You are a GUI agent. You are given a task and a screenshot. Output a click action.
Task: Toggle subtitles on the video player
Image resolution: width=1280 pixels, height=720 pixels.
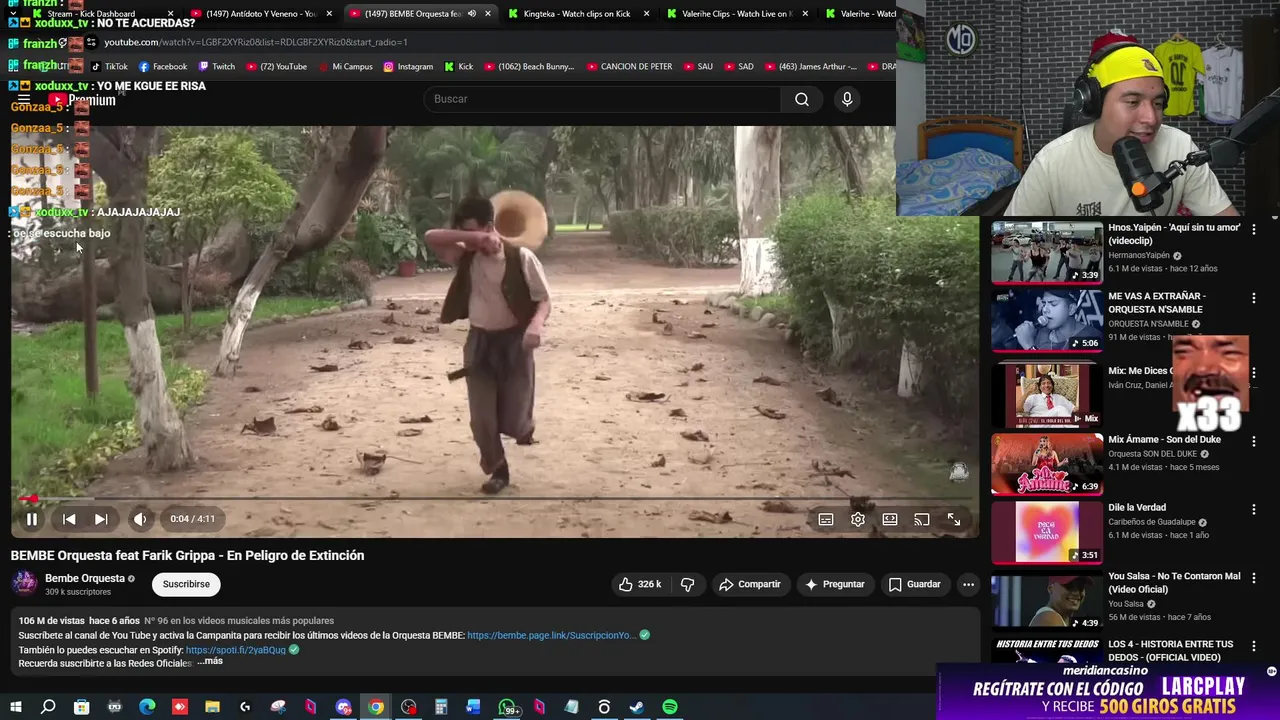(826, 520)
